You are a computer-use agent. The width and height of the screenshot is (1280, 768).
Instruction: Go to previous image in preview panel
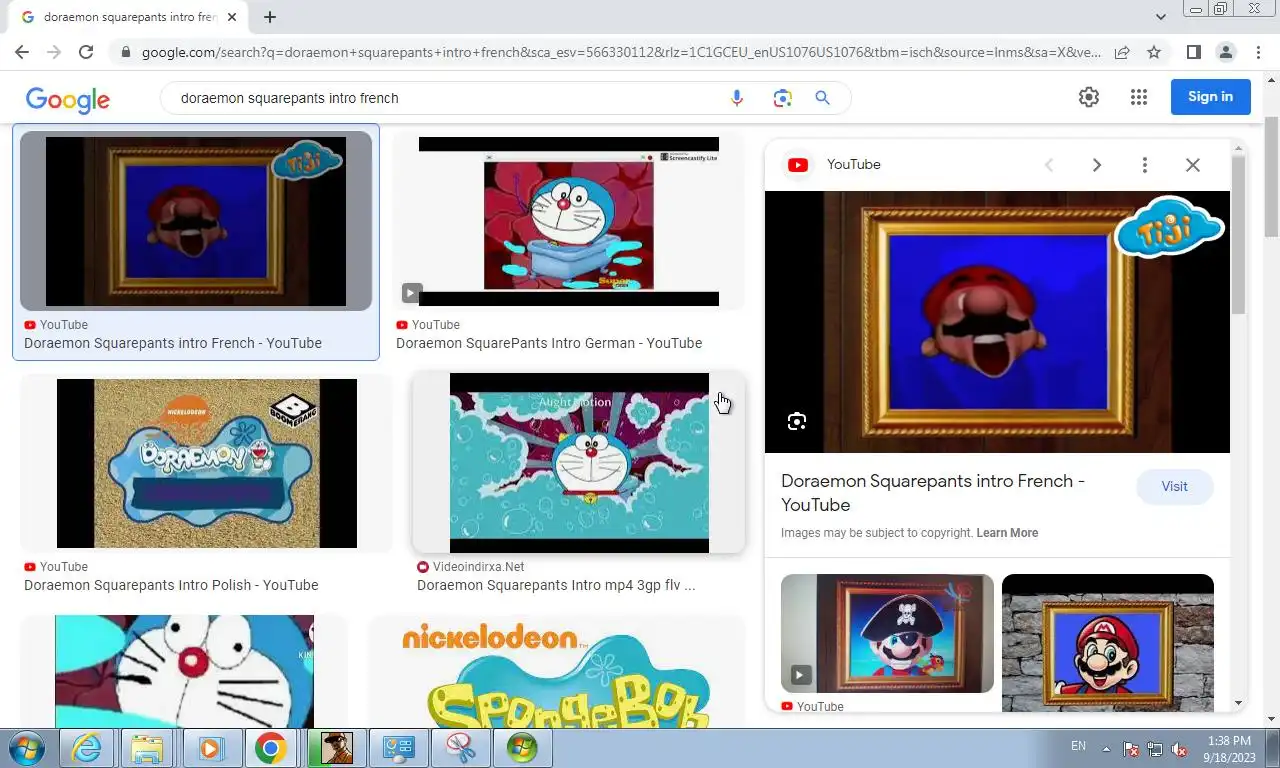pyautogui.click(x=1049, y=165)
